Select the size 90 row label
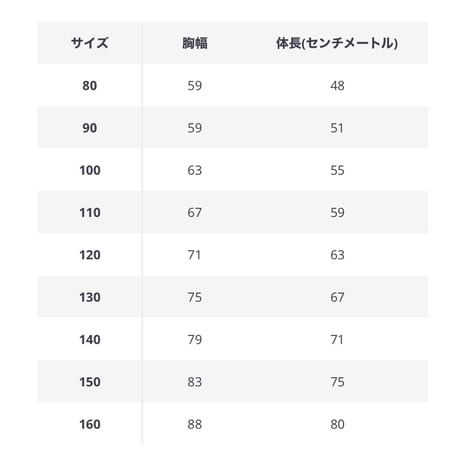The width and height of the screenshot is (460, 460). click(x=90, y=128)
